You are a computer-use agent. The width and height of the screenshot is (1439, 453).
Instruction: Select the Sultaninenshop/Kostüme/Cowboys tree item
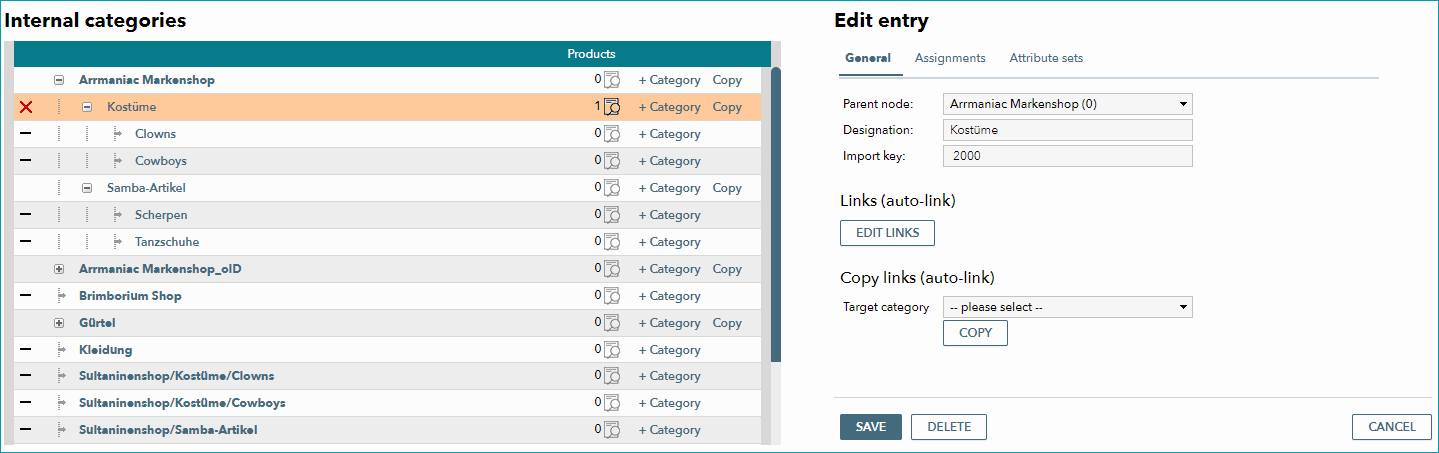click(182, 403)
